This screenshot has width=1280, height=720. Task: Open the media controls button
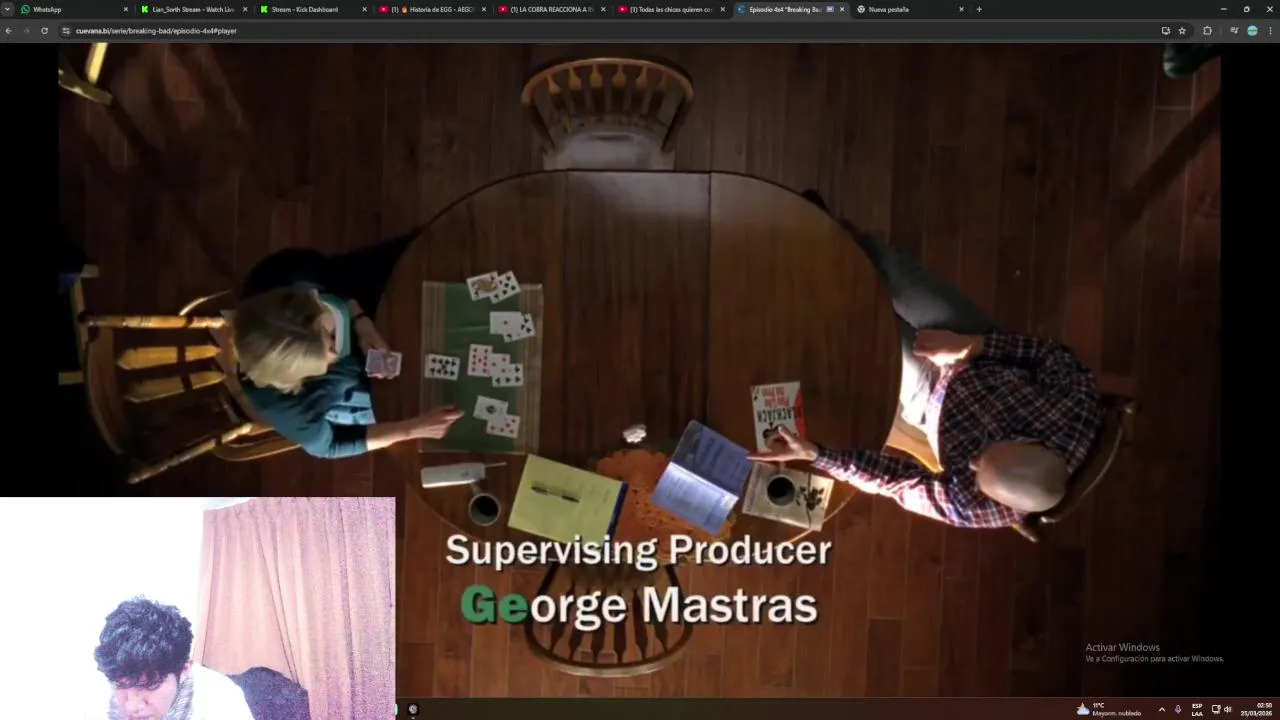tap(1234, 31)
